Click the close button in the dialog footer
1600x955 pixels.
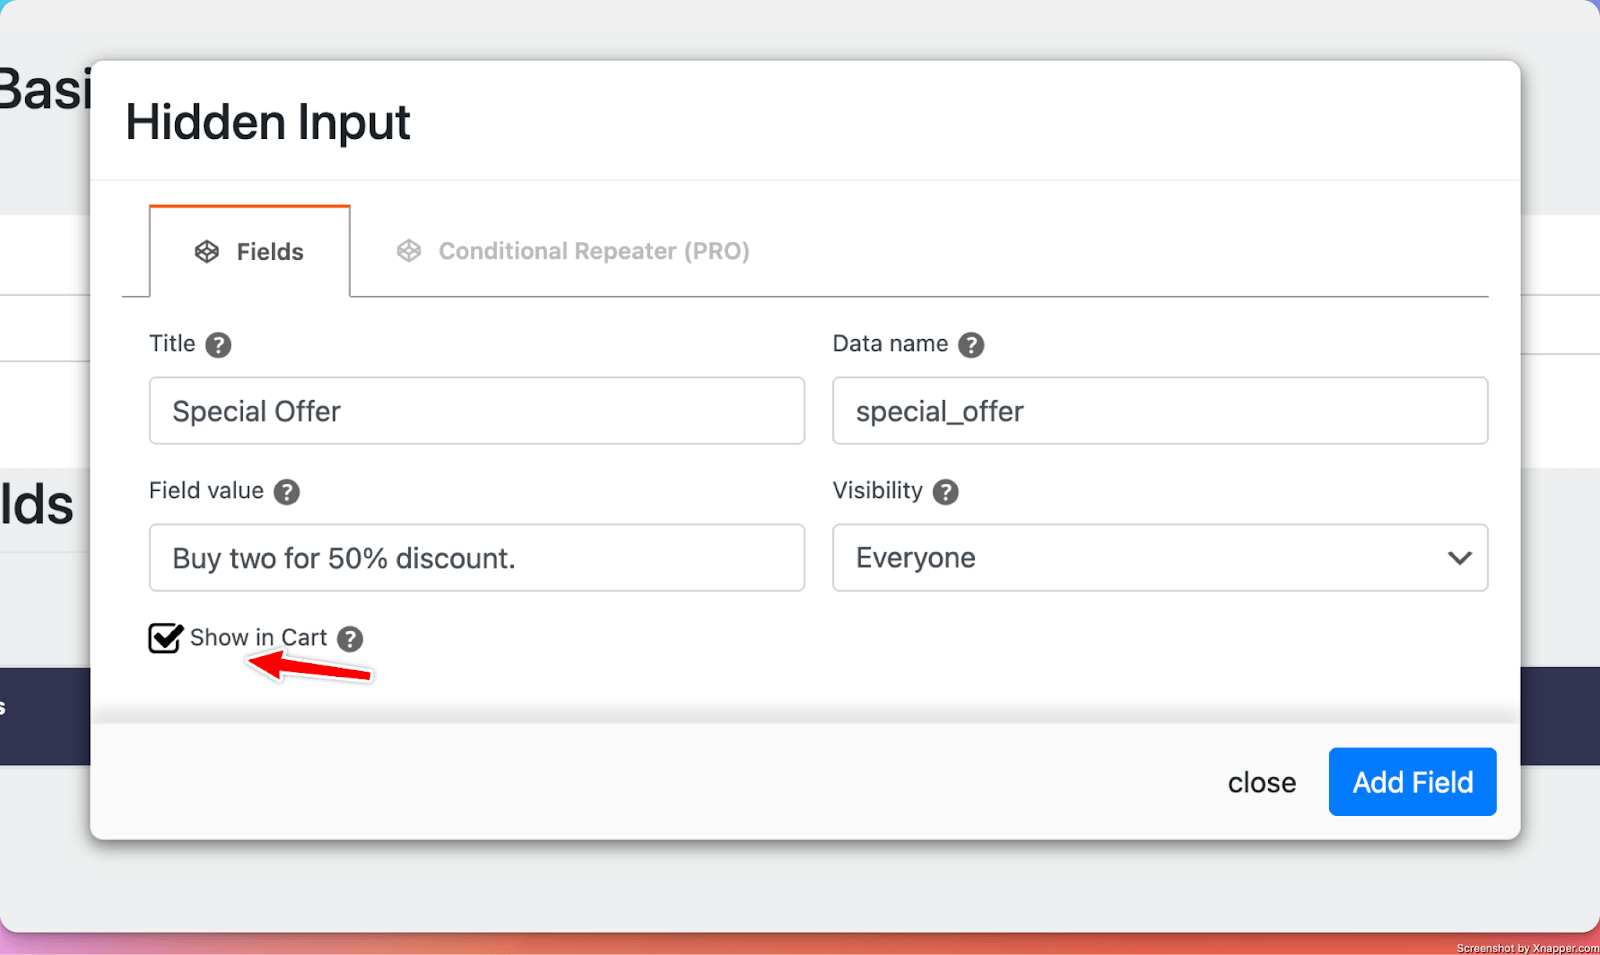(1261, 782)
